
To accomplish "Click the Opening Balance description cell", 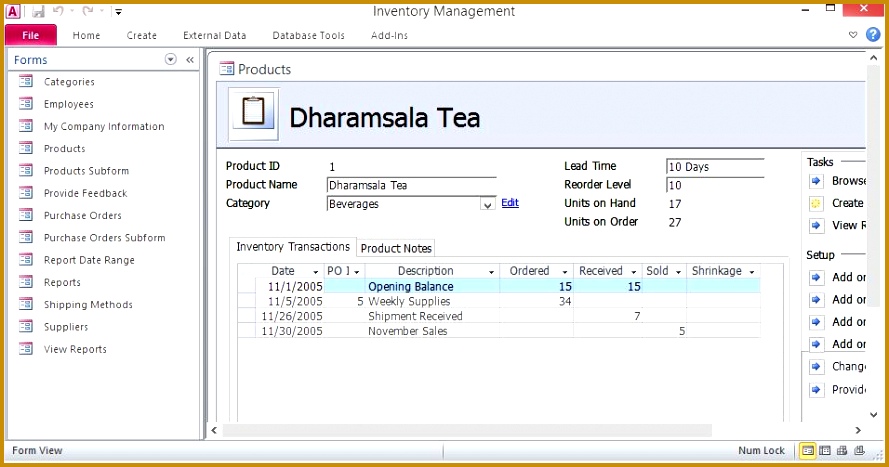I will pyautogui.click(x=433, y=286).
